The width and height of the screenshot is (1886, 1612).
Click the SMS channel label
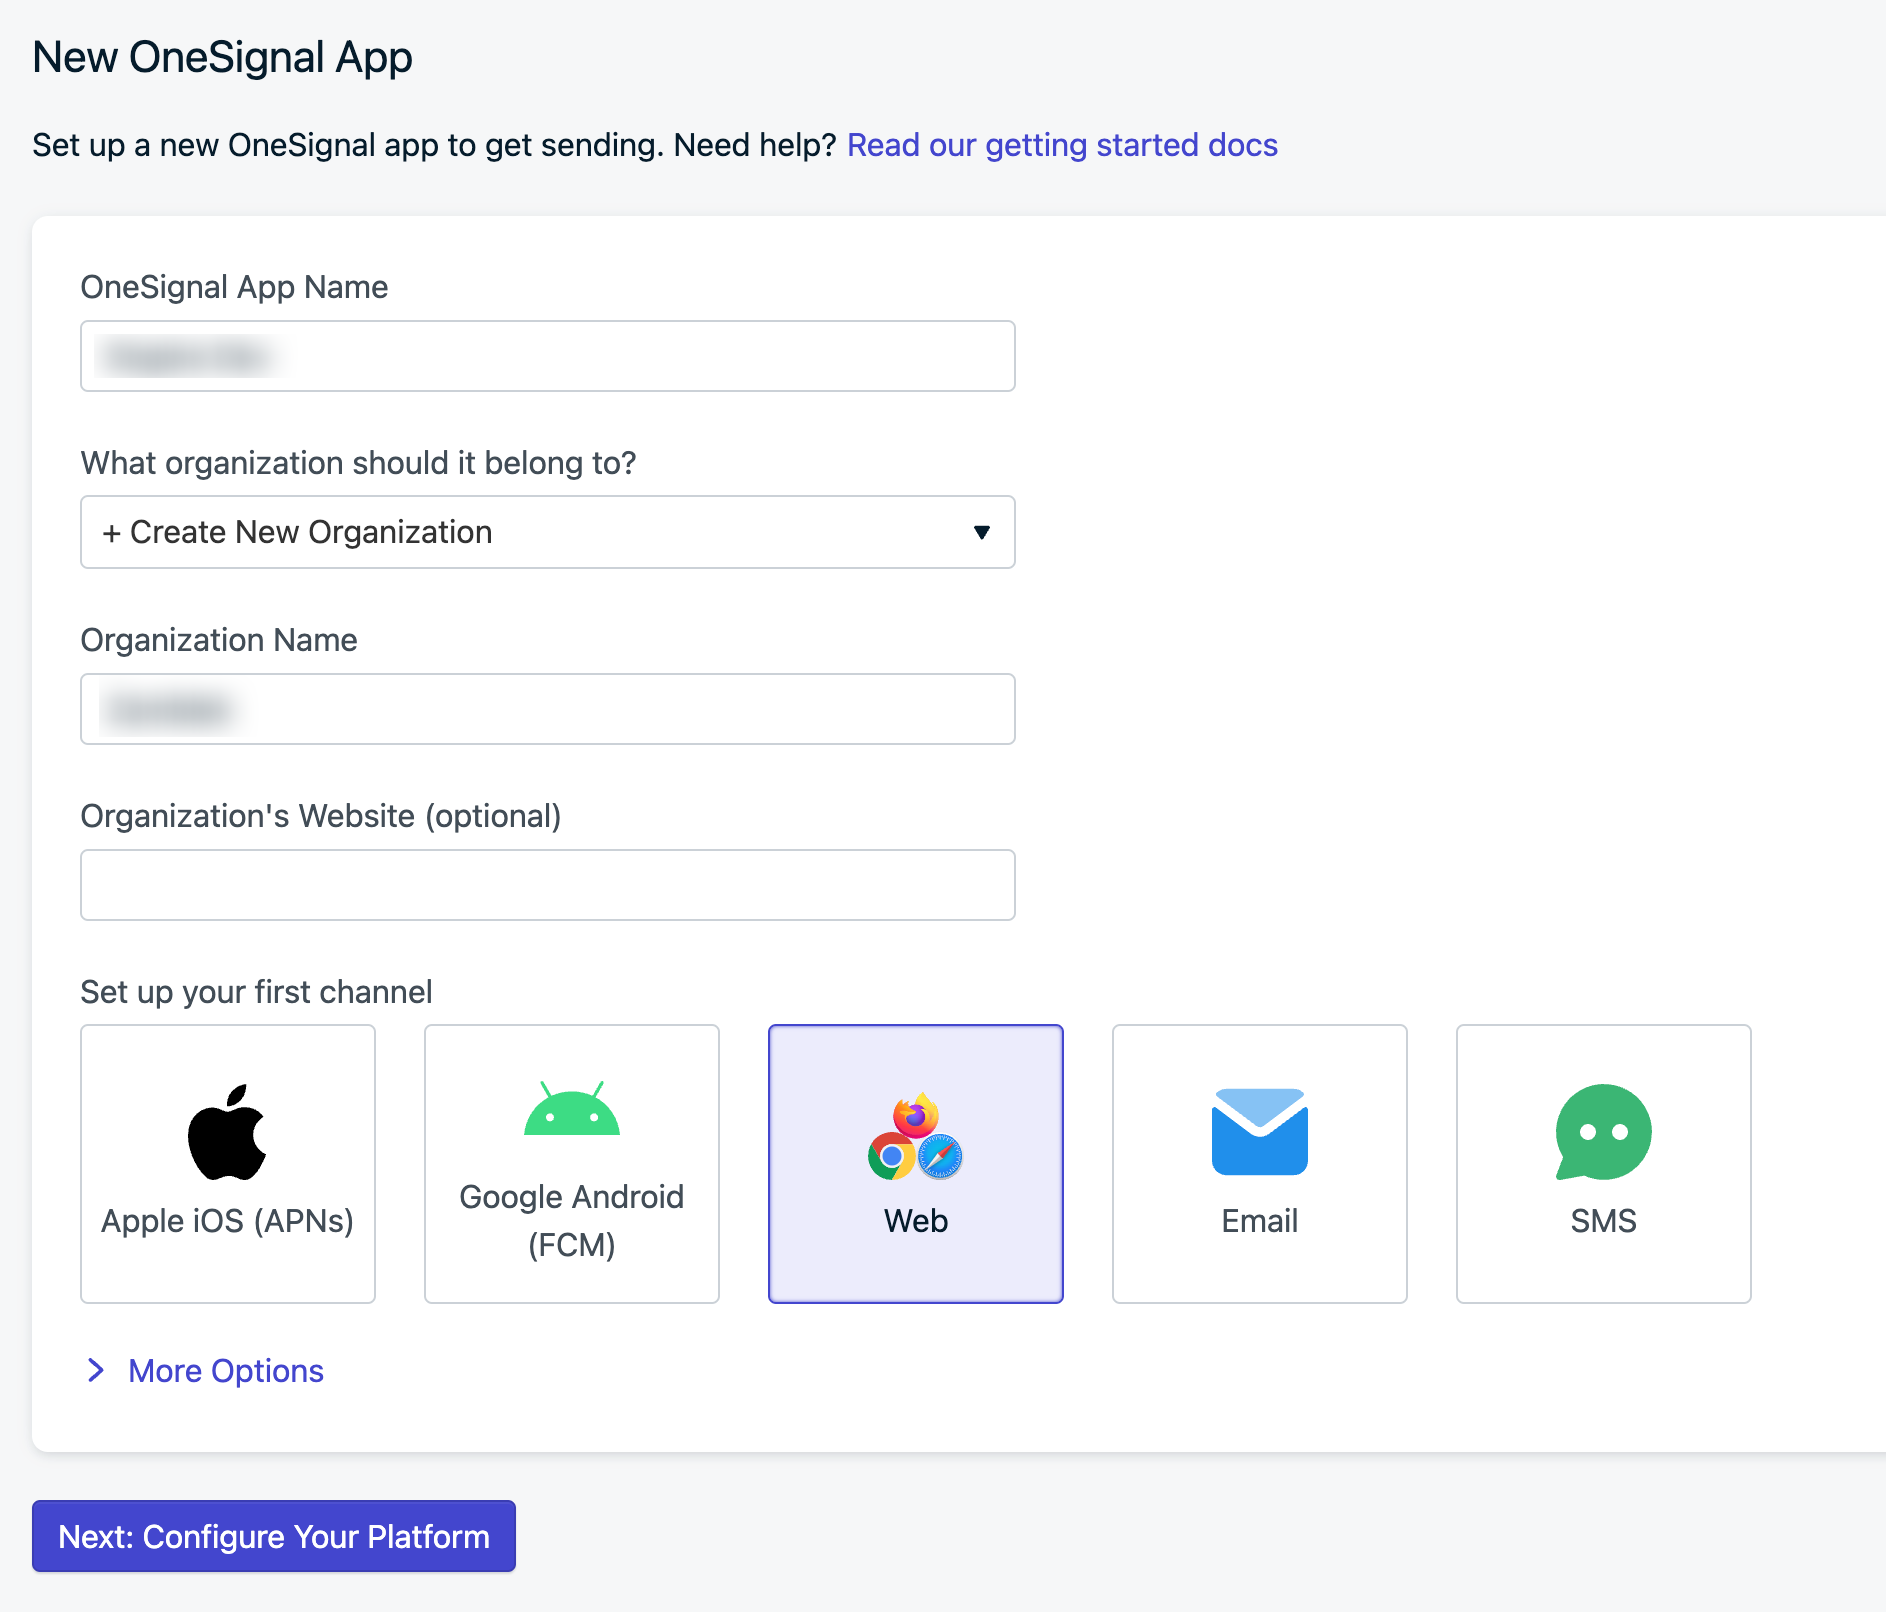(x=1603, y=1221)
